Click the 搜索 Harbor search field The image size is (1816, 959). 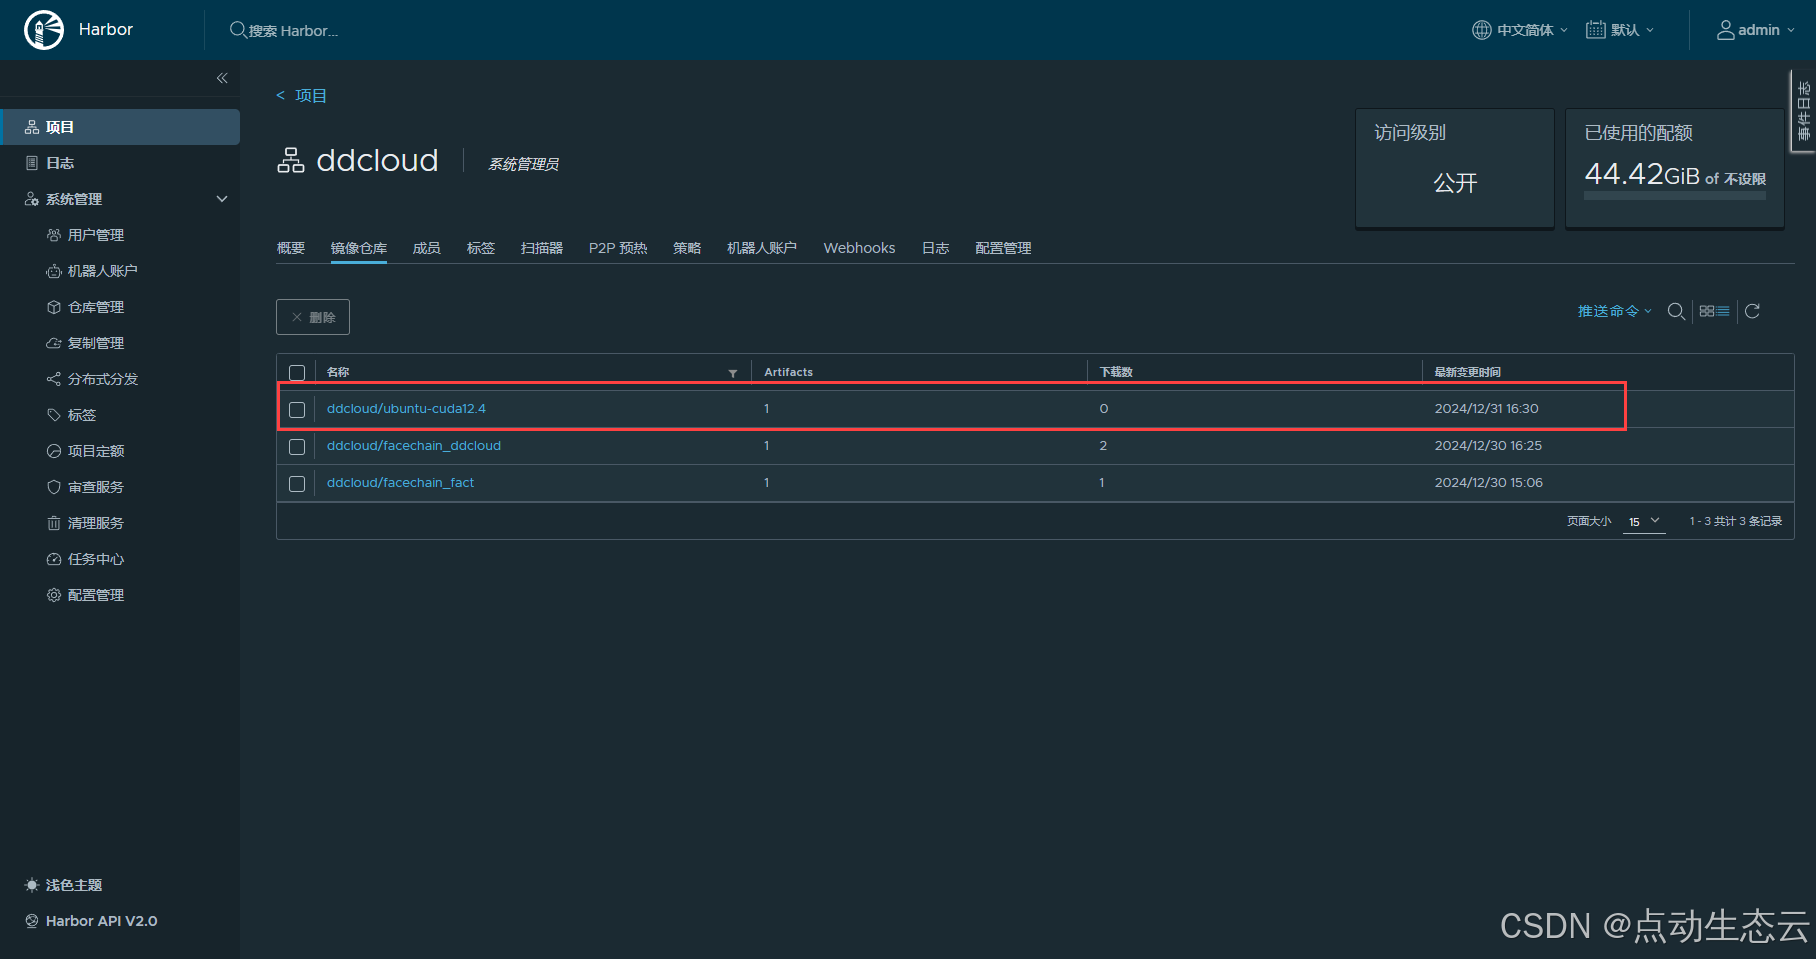coord(293,31)
